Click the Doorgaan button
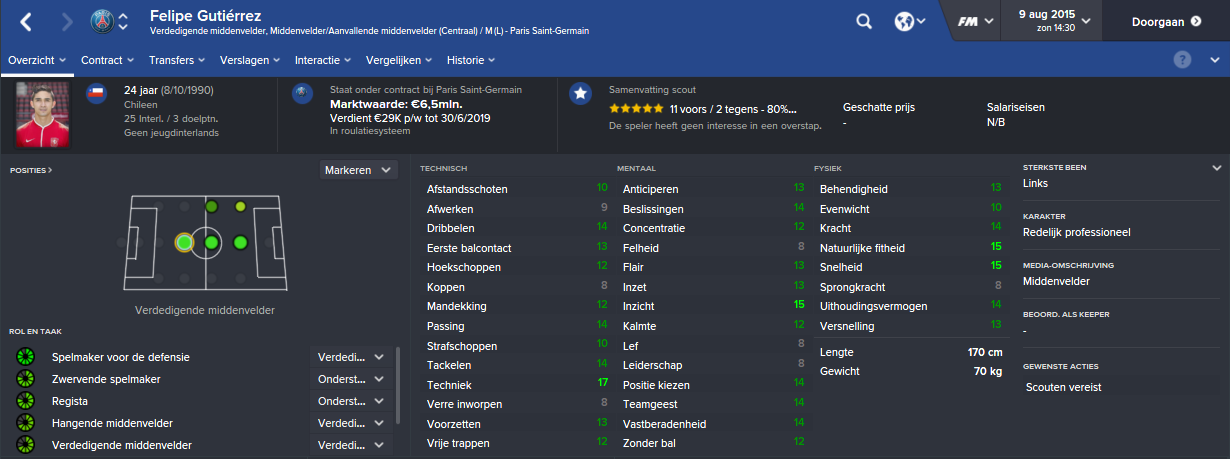The image size is (1230, 459). [x=1165, y=21]
